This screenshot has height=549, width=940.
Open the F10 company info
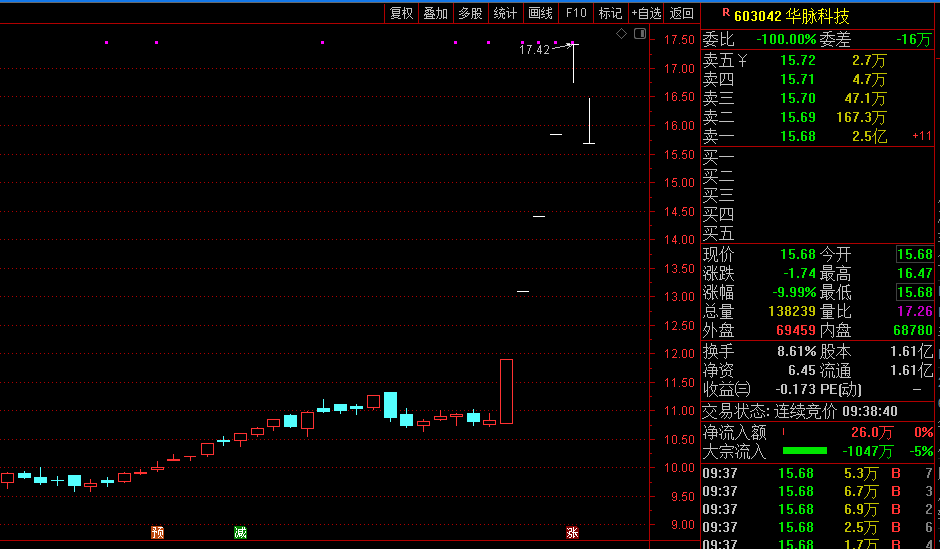[x=576, y=13]
